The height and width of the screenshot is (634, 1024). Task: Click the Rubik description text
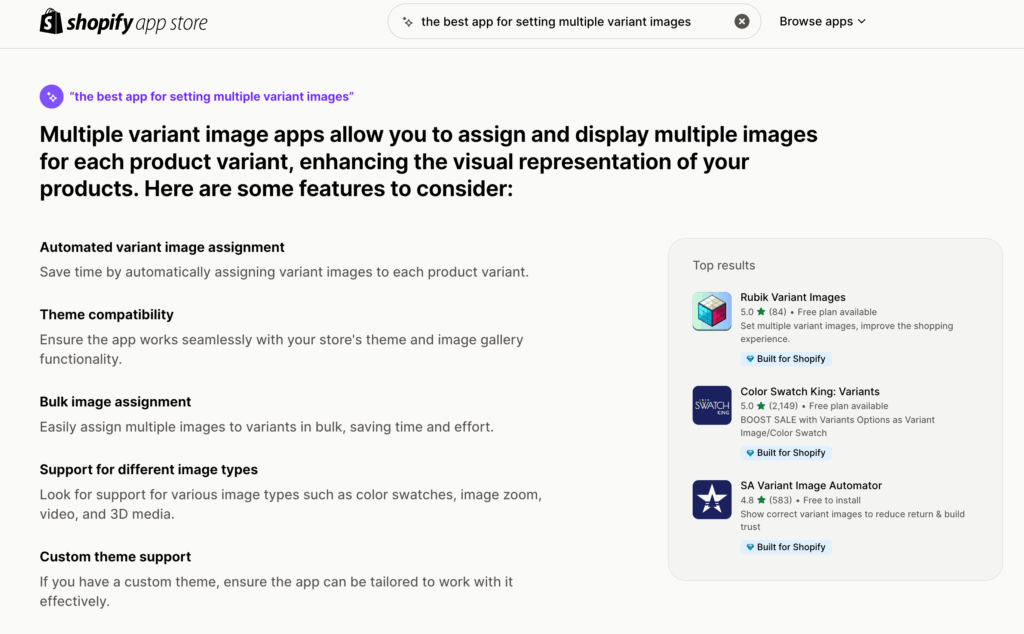(x=846, y=332)
